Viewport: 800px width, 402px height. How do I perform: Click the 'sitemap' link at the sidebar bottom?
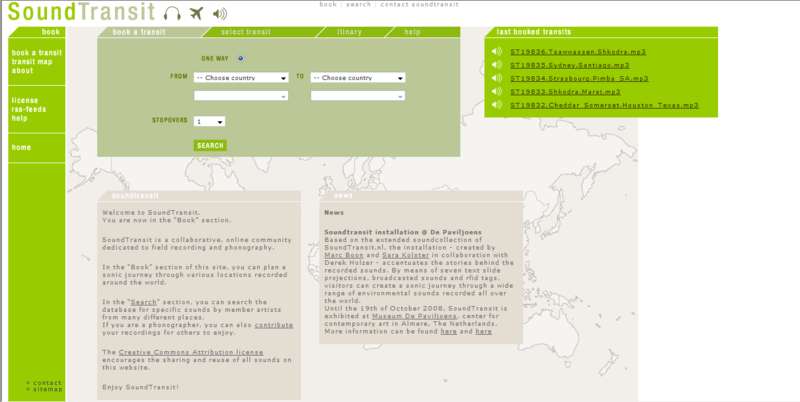click(x=47, y=389)
